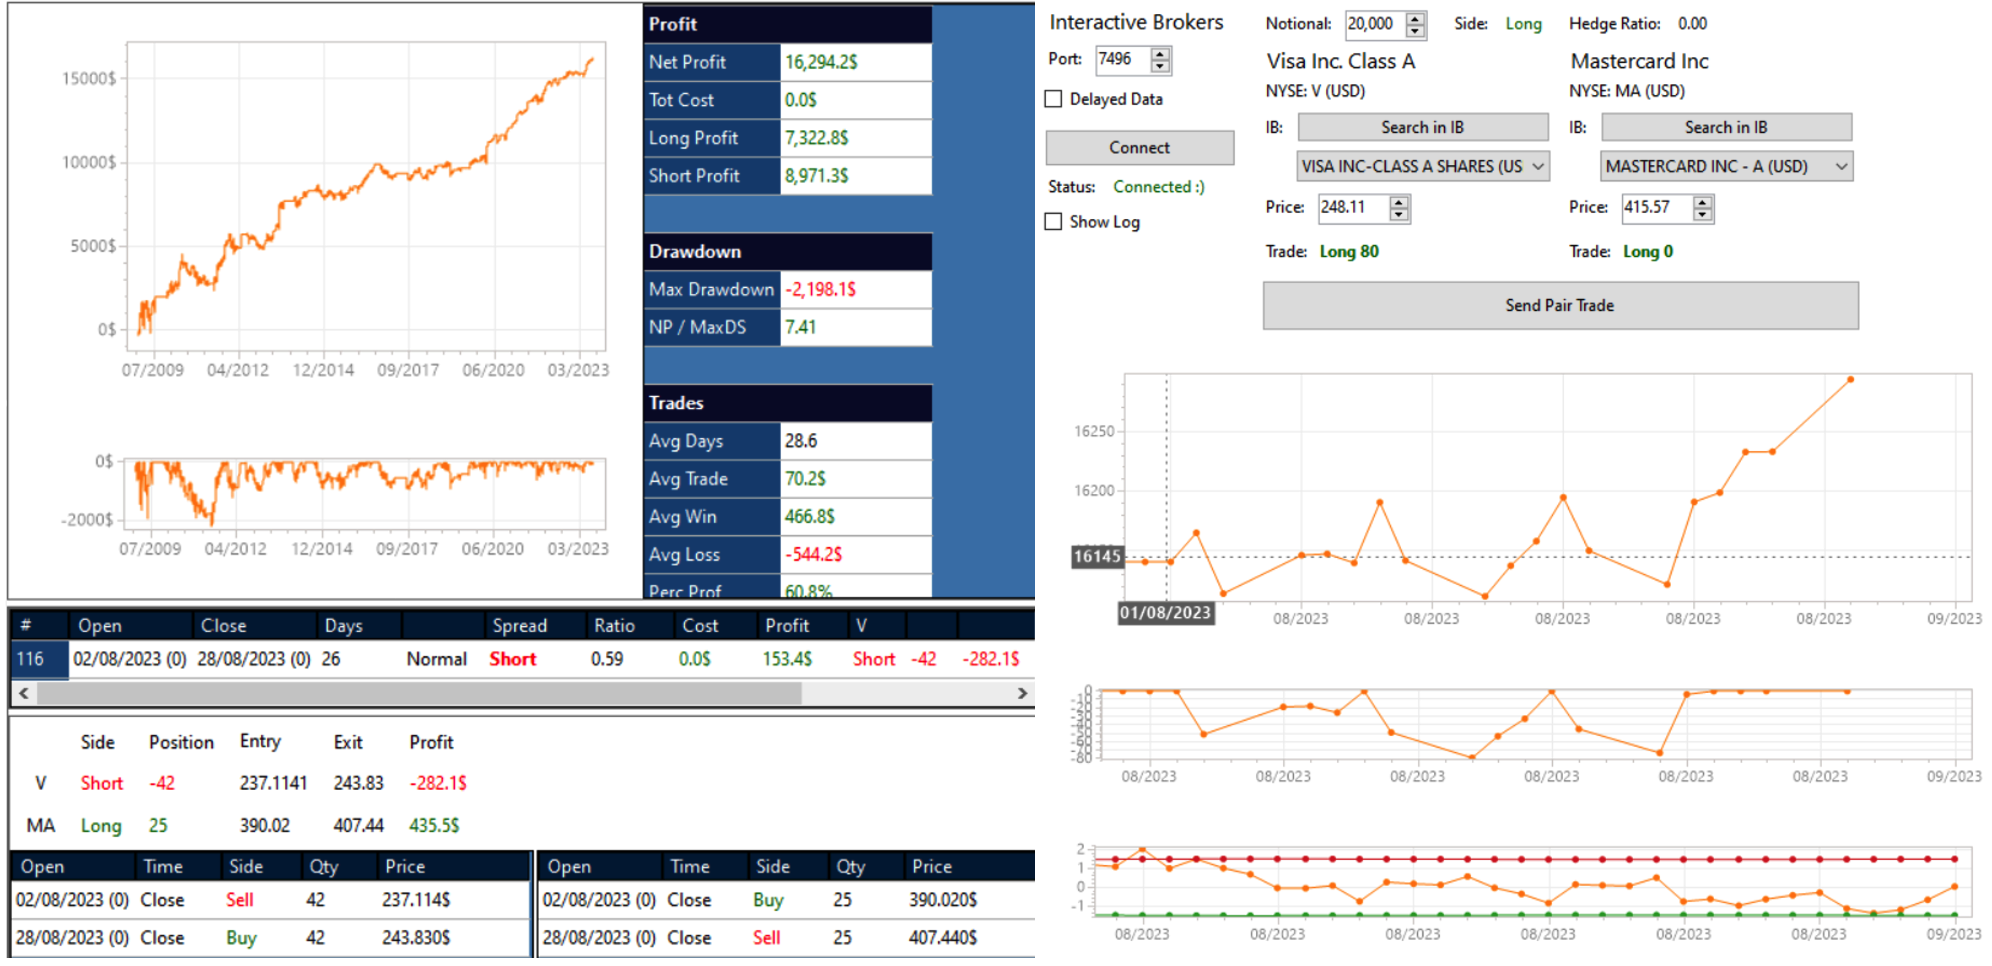The image size is (1992, 966).
Task: Open the VISA INC-CLASS A SHARES dropdown
Action: (1423, 166)
